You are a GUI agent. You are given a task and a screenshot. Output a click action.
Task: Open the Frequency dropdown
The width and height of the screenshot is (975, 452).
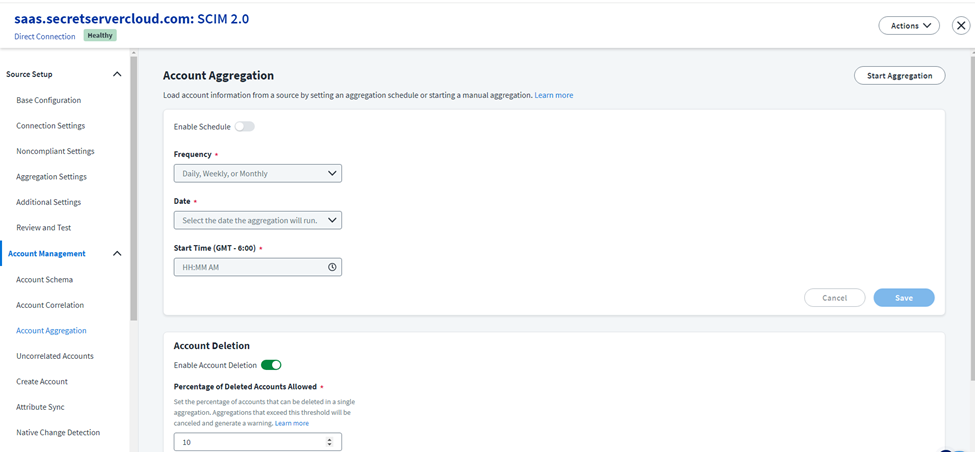pyautogui.click(x=257, y=173)
